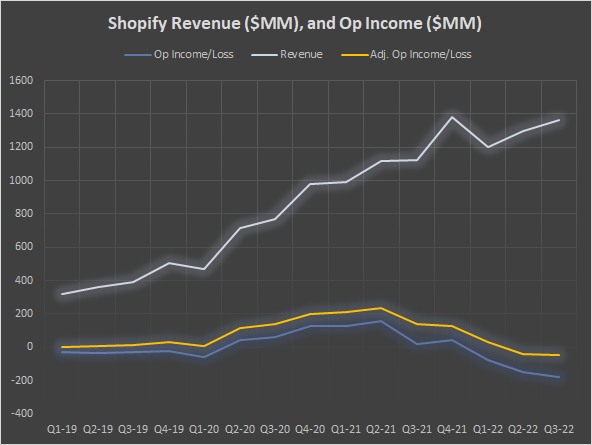Image resolution: width=592 pixels, height=445 pixels.
Task: Click the Op Income/Loss legend entry
Action: pos(179,55)
